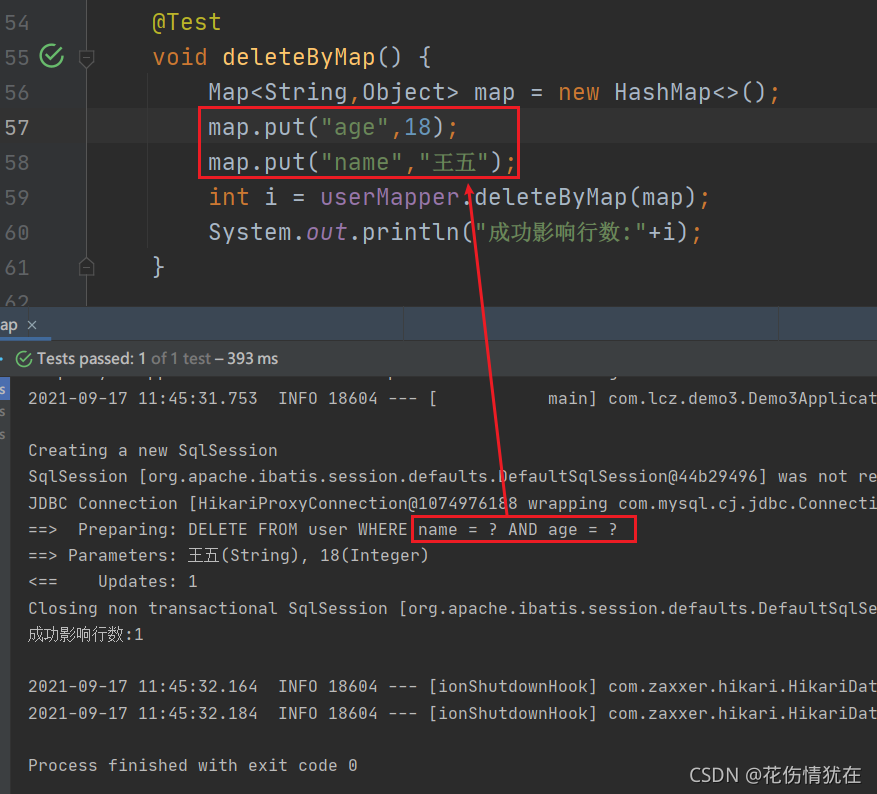Click the "name" string literal
The height and width of the screenshot is (794, 877).
click(361, 163)
